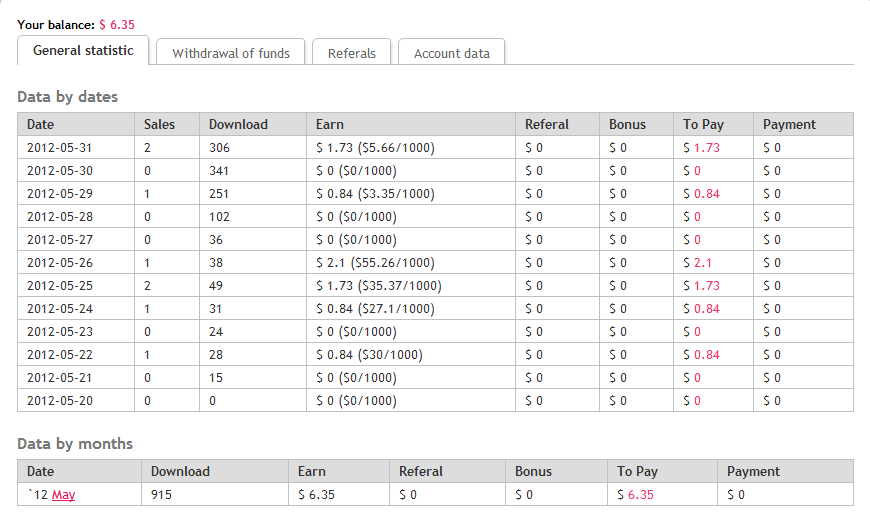Click the Sales column header
The height and width of the screenshot is (519, 870).
159,125
